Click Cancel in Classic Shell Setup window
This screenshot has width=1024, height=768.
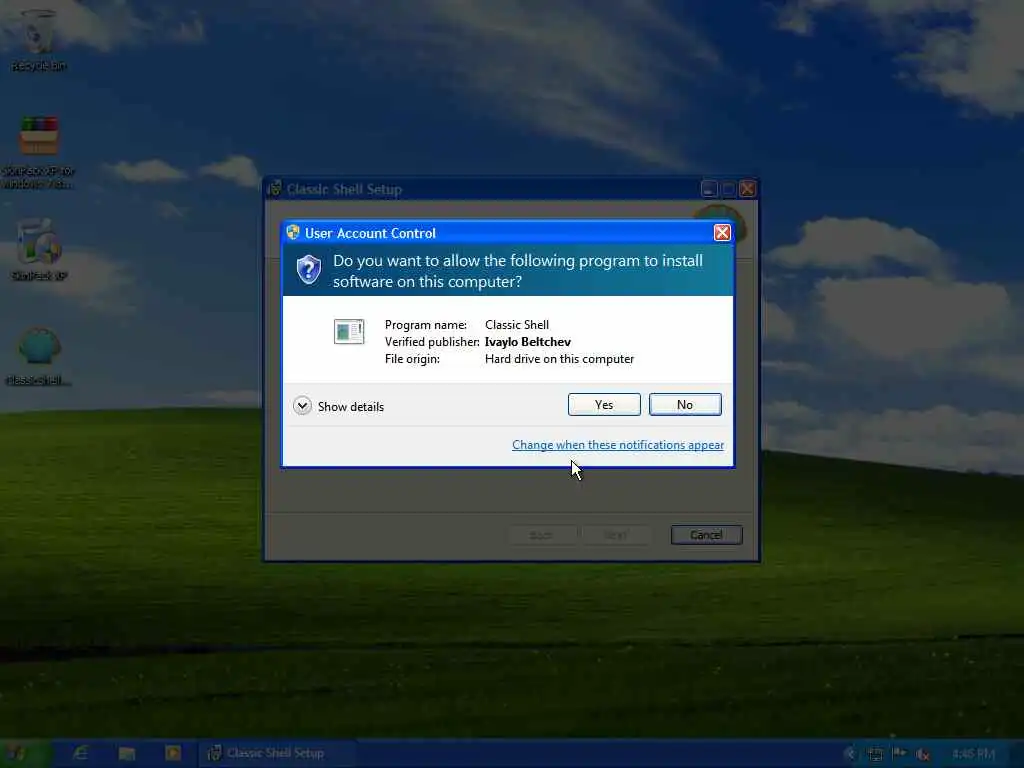(707, 535)
